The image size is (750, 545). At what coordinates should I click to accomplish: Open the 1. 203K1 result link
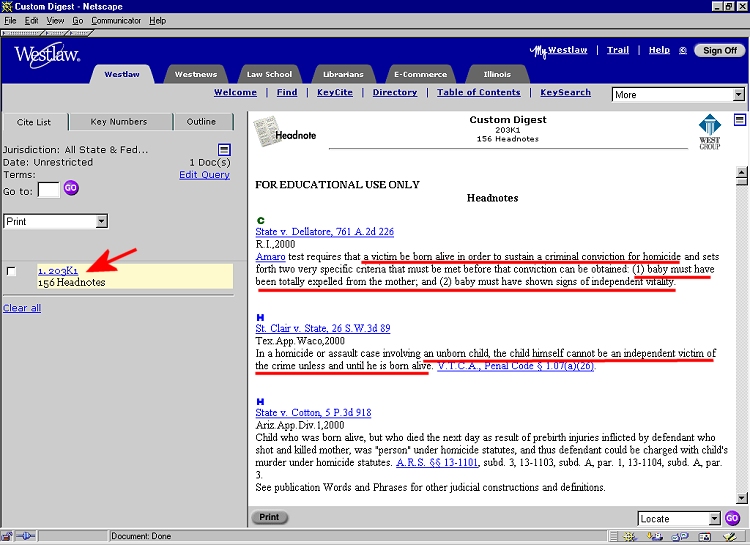[x=58, y=270]
